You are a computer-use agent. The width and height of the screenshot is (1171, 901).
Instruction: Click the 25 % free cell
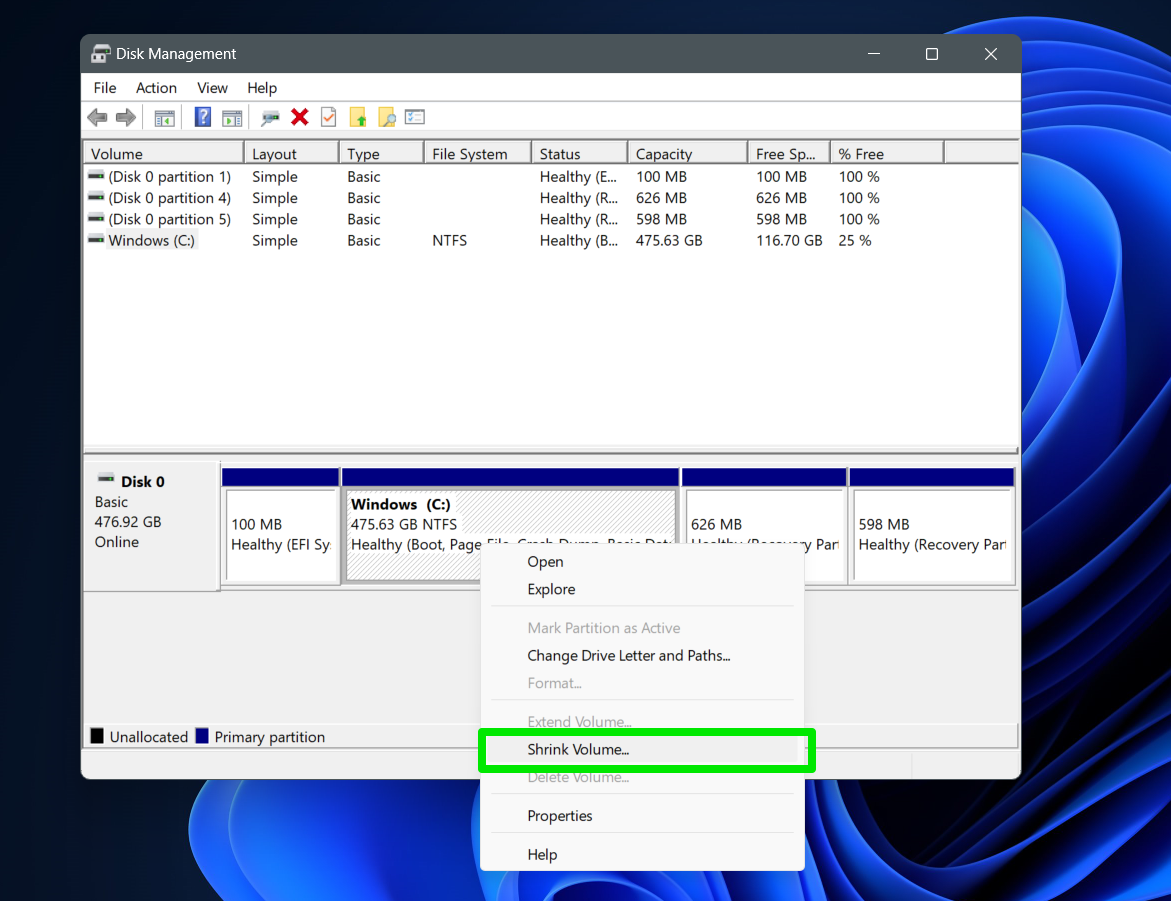[x=855, y=241]
